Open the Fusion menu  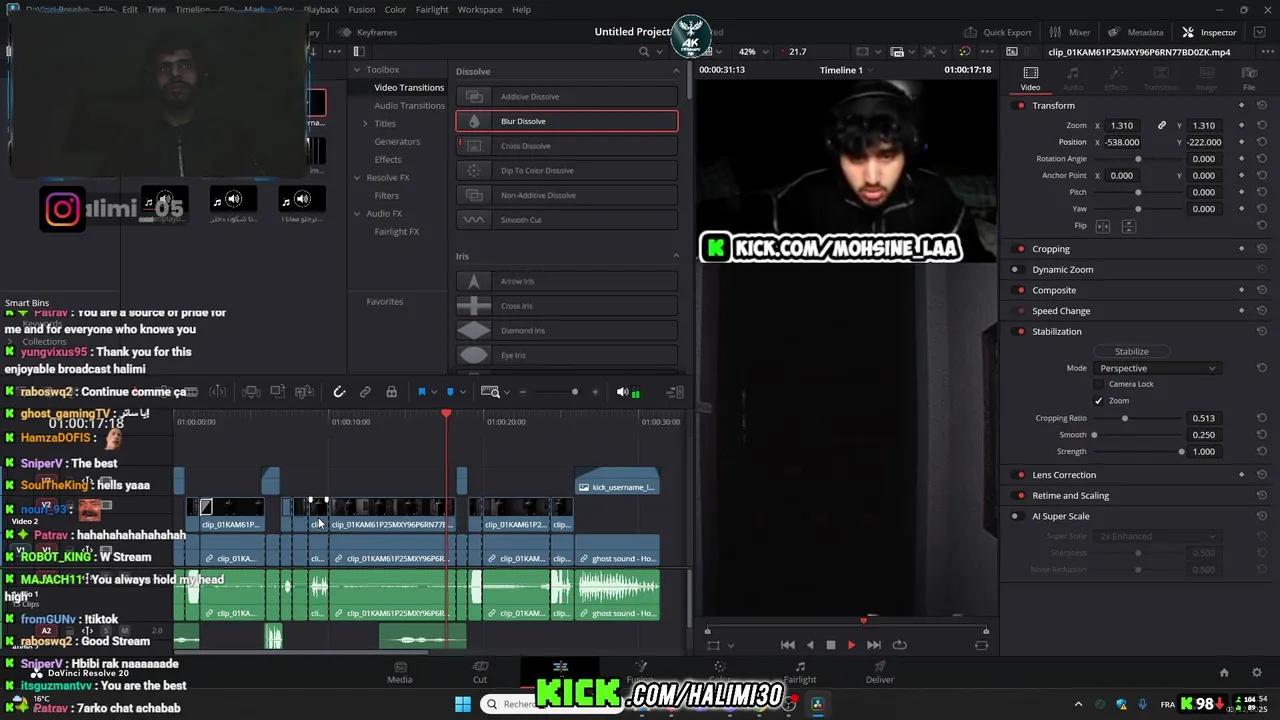click(x=362, y=9)
